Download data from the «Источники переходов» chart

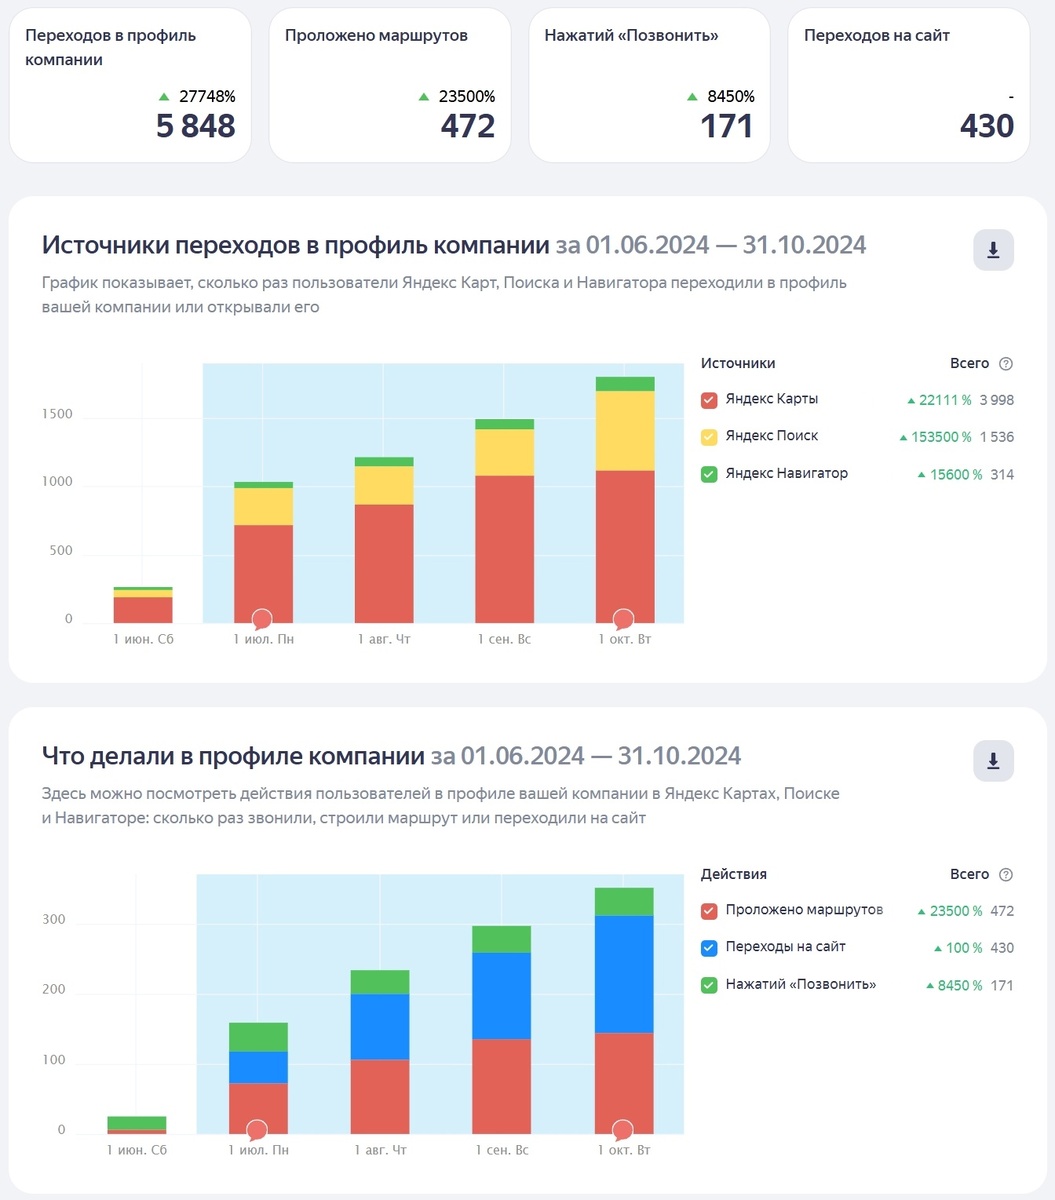[x=992, y=249]
